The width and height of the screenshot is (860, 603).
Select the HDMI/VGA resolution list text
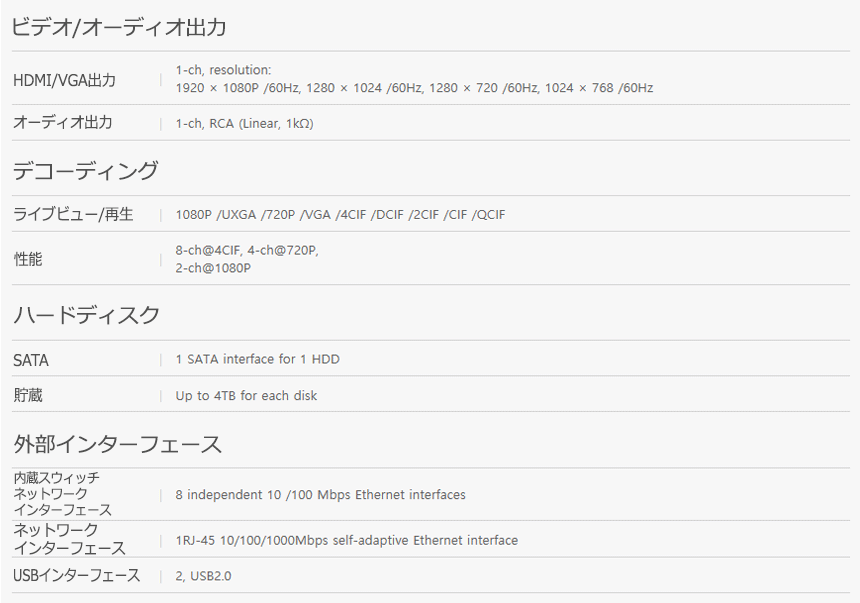pos(414,88)
